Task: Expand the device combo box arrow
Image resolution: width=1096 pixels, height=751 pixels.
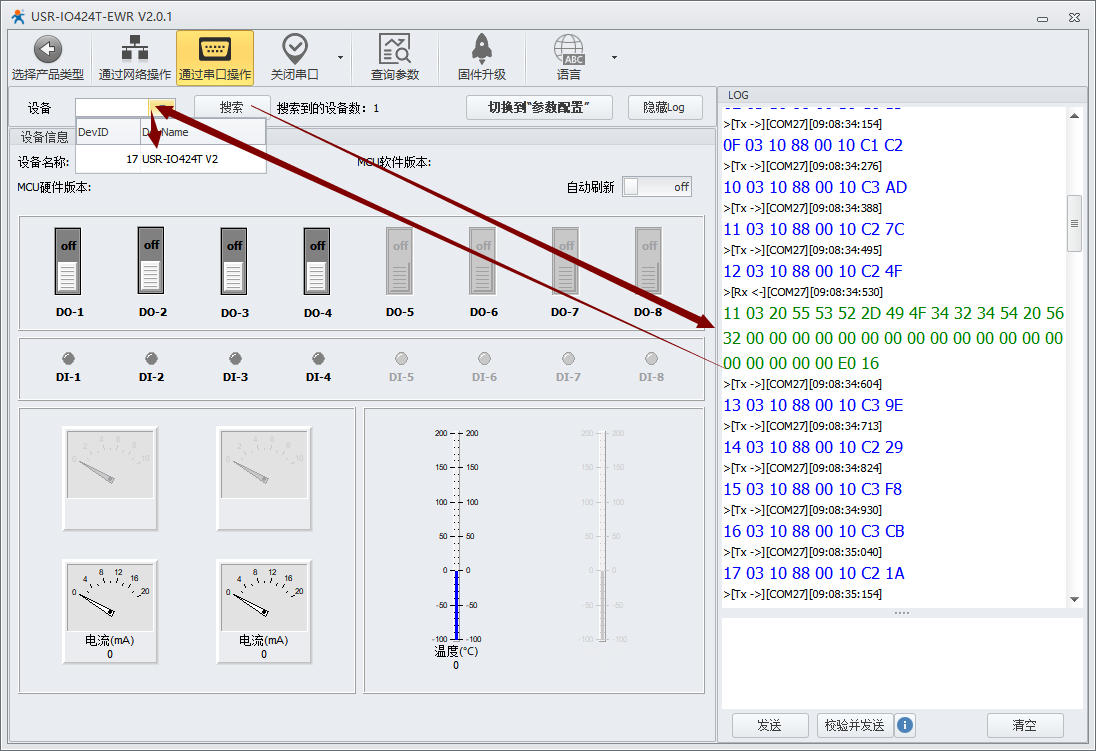Action: coord(161,108)
